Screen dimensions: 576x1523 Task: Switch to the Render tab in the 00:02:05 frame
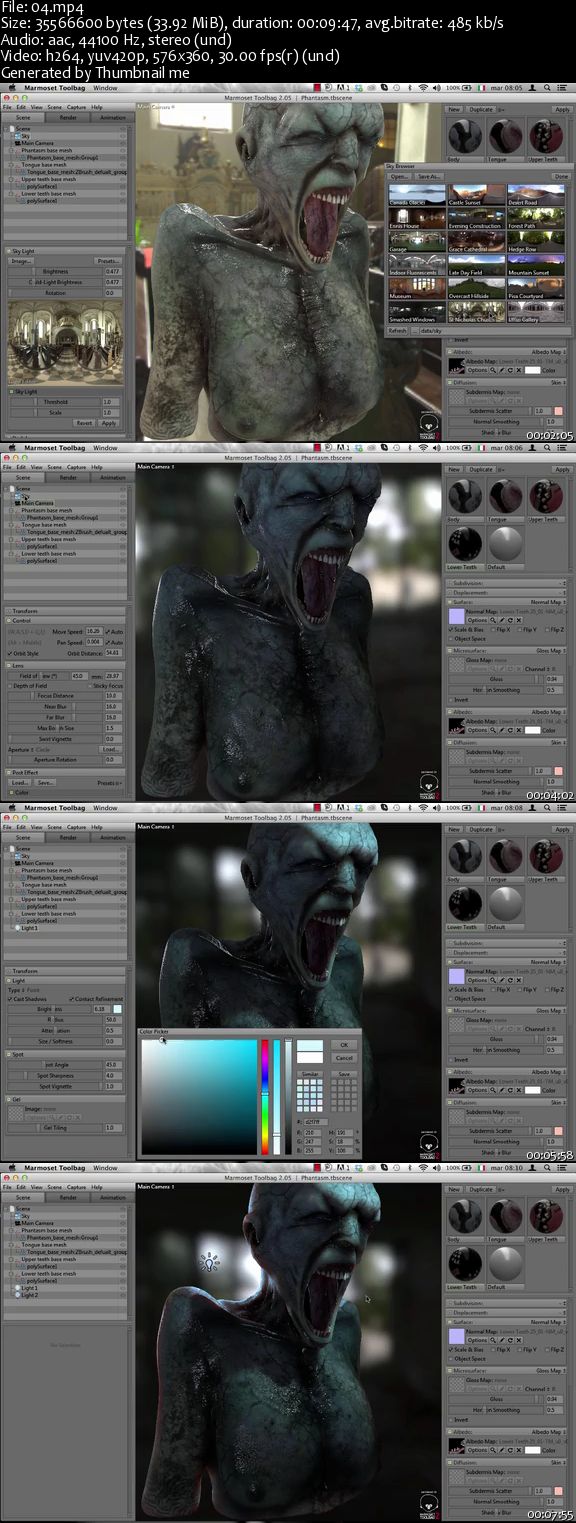point(68,118)
